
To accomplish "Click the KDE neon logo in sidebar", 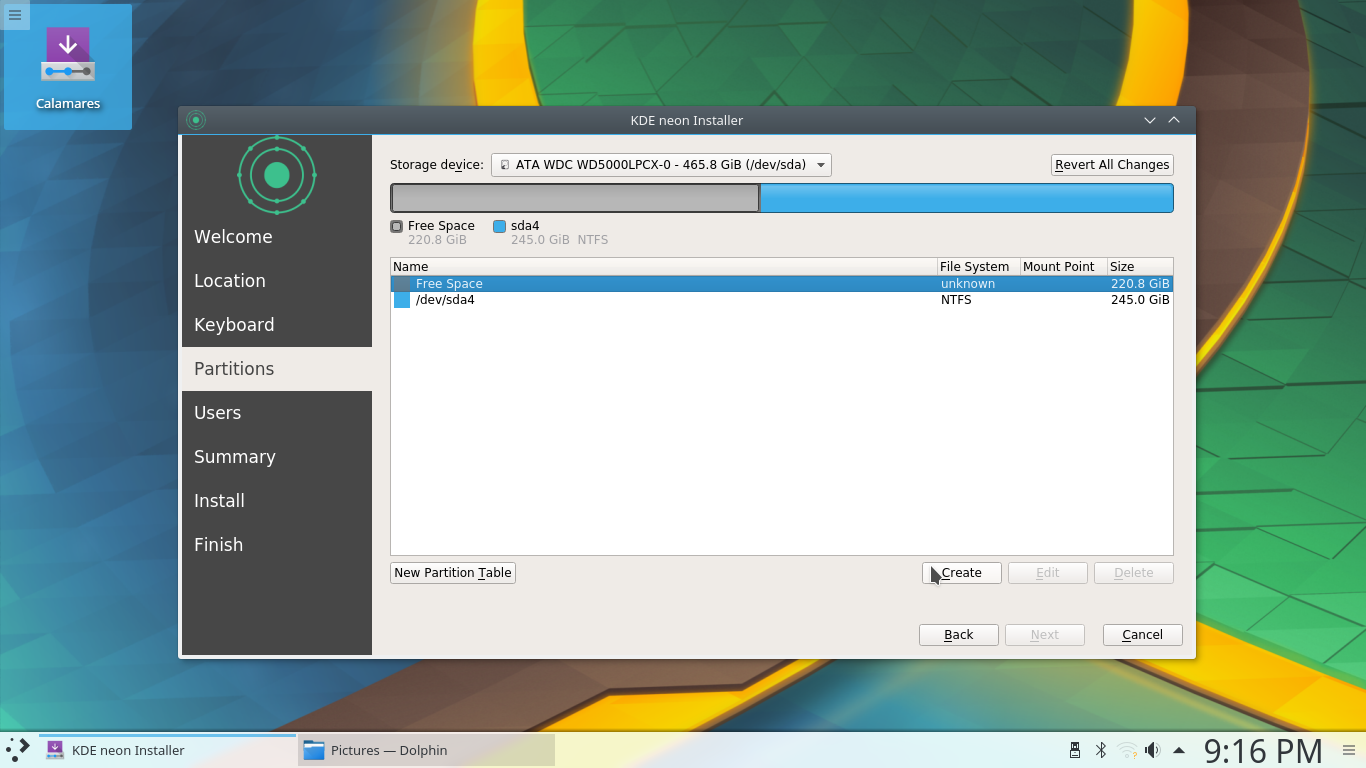I will [277, 175].
